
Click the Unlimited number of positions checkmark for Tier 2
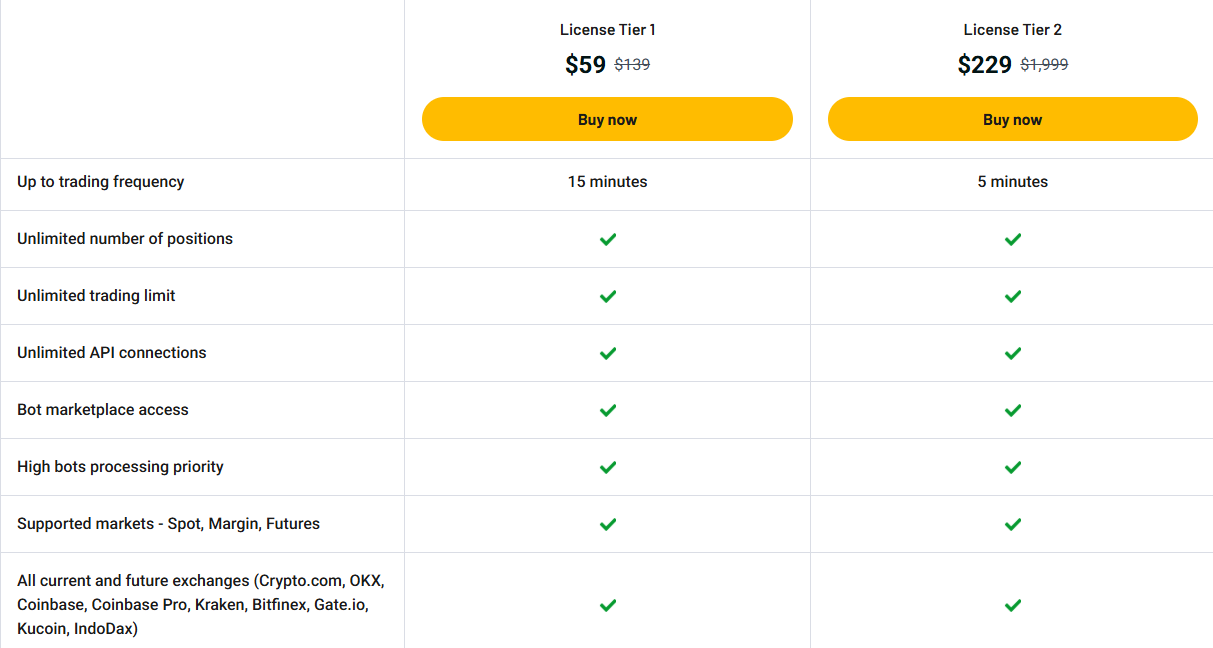pos(1012,239)
